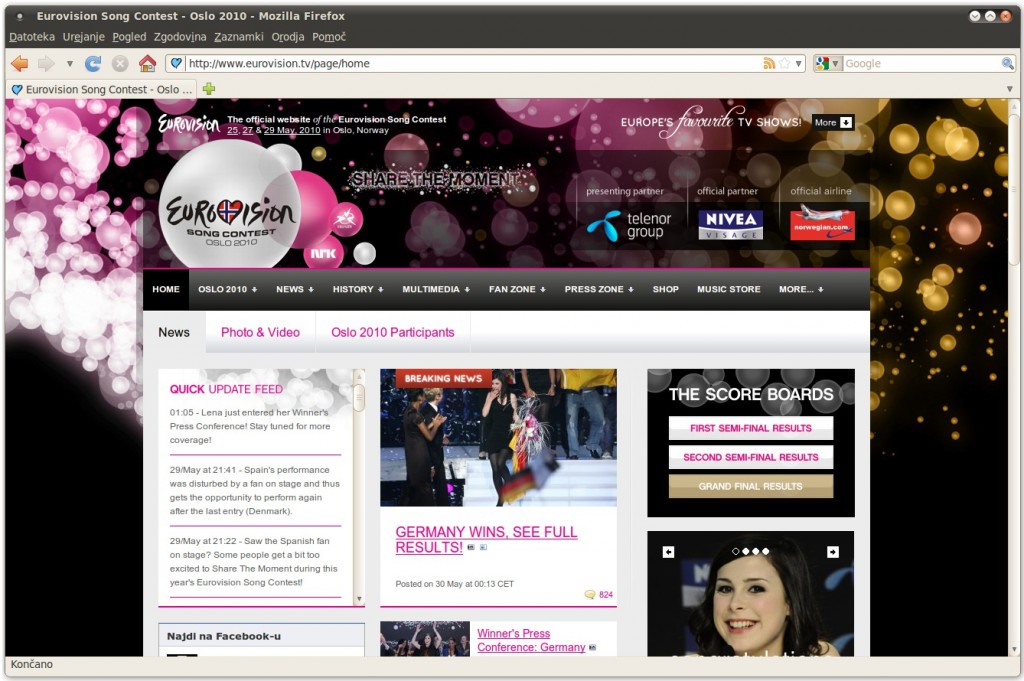The height and width of the screenshot is (681, 1024).
Task: Click the URL address field
Action: click(473, 63)
